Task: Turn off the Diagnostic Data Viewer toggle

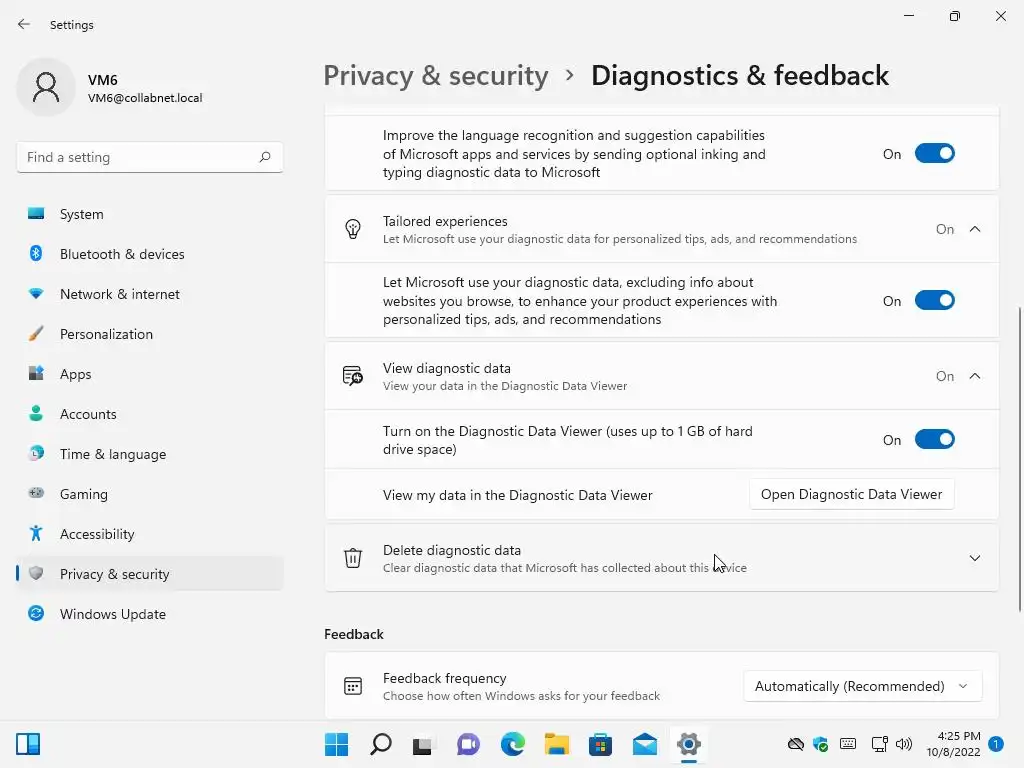Action: (934, 440)
